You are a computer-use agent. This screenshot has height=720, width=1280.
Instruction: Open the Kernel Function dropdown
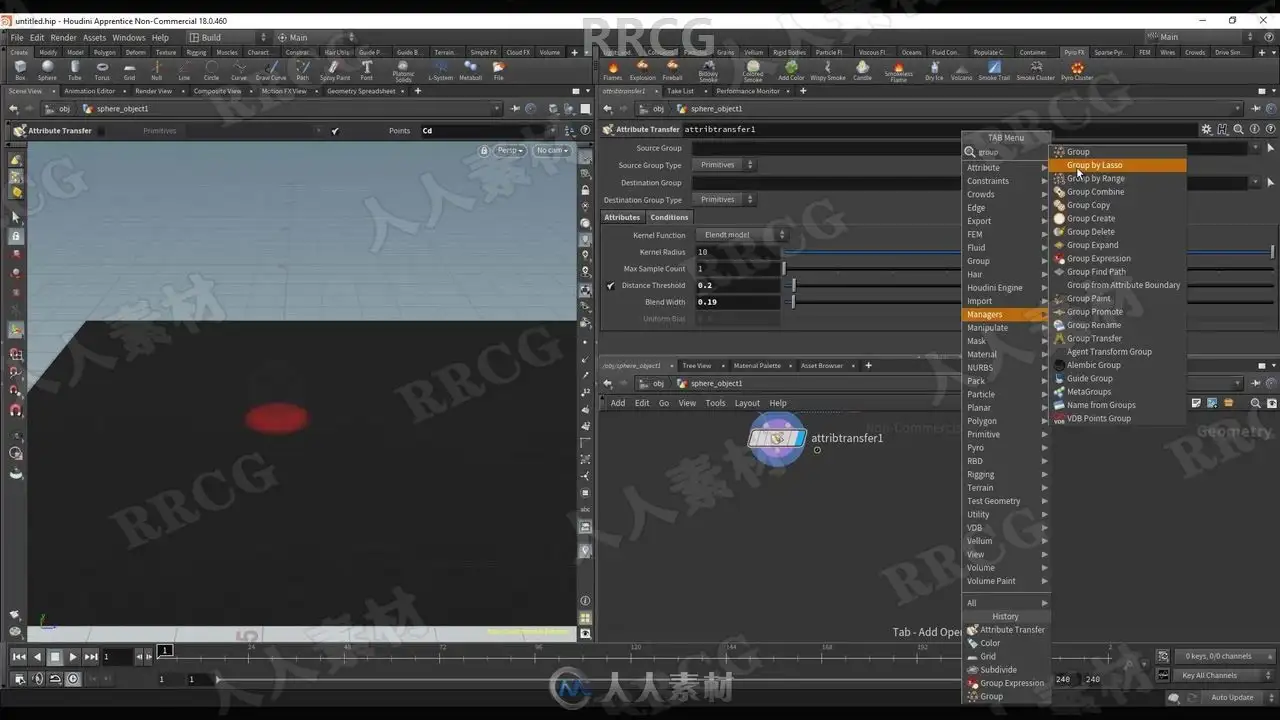coord(740,235)
